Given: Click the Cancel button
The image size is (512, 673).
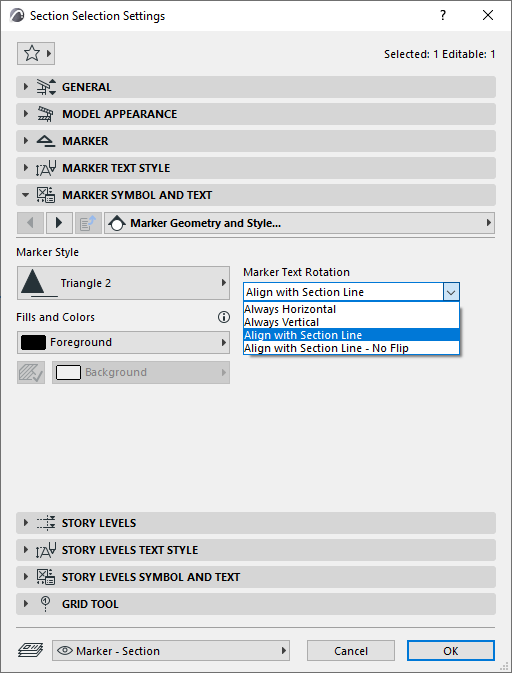Looking at the screenshot, I should [x=351, y=651].
